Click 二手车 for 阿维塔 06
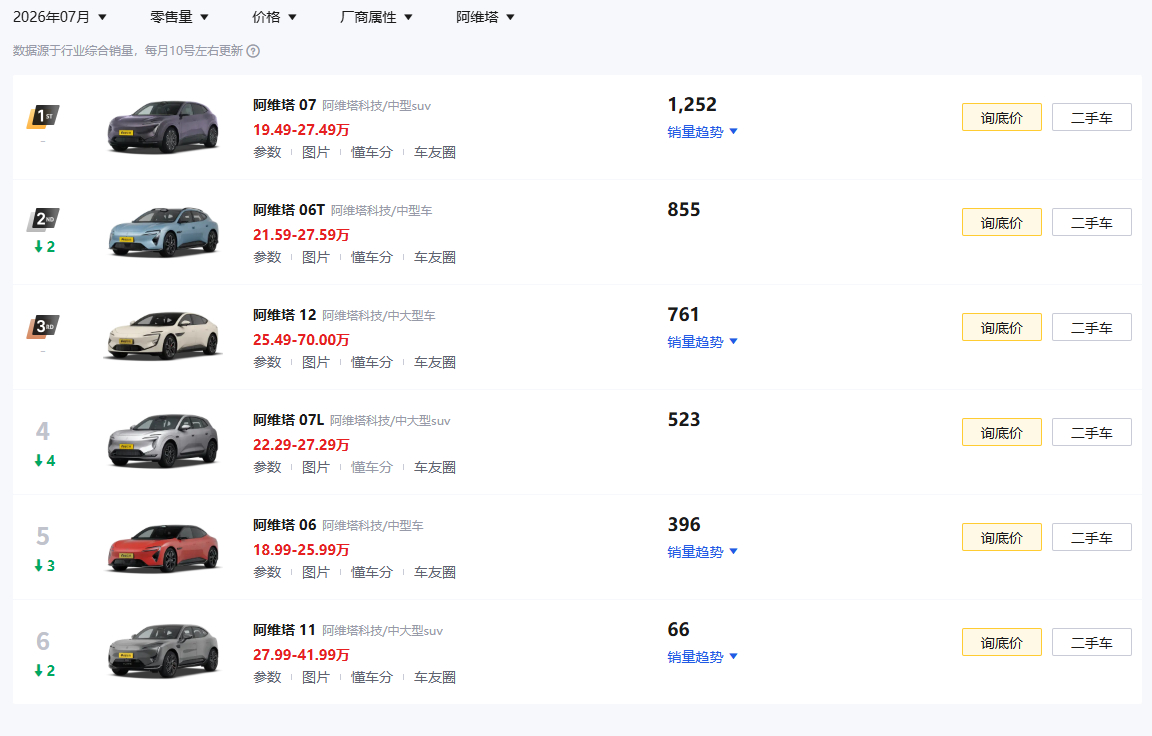Viewport: 1152px width, 736px height. (x=1092, y=538)
